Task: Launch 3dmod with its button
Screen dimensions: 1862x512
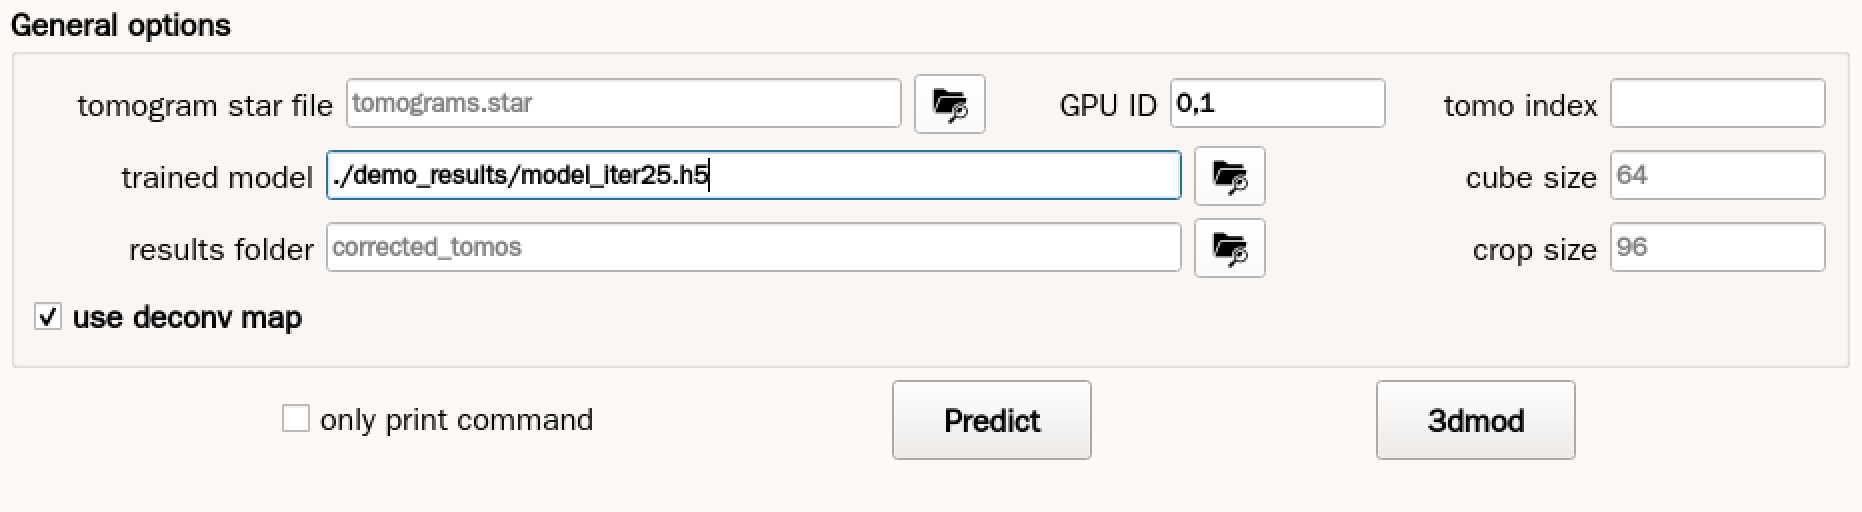Action: click(1475, 420)
